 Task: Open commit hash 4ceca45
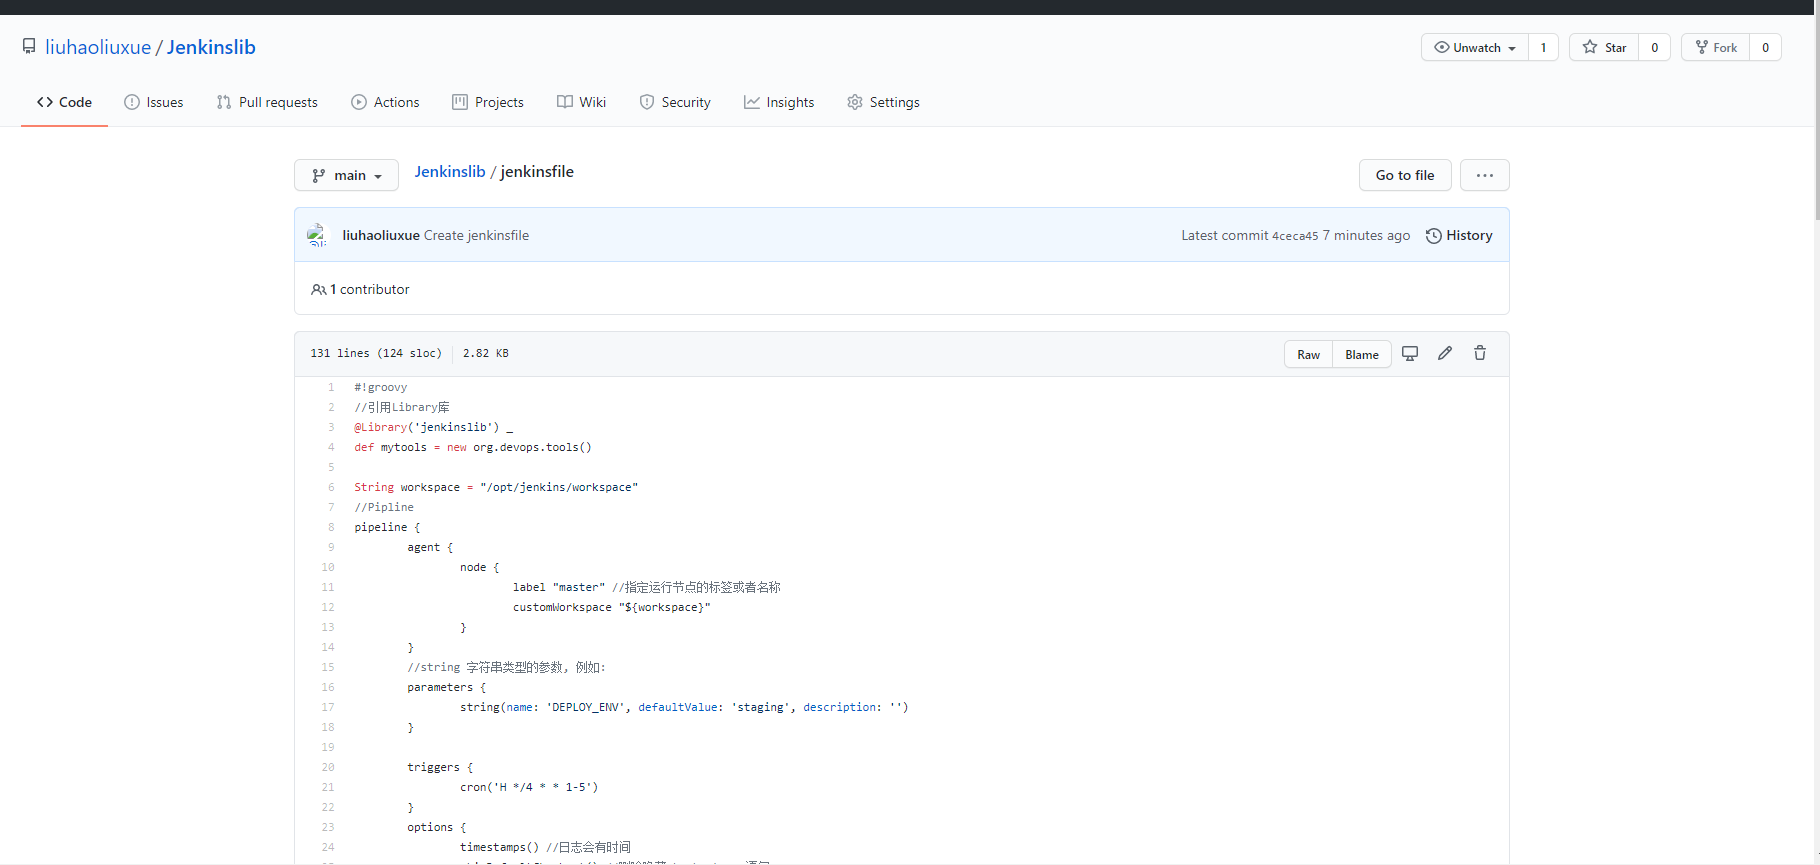[x=1295, y=236]
